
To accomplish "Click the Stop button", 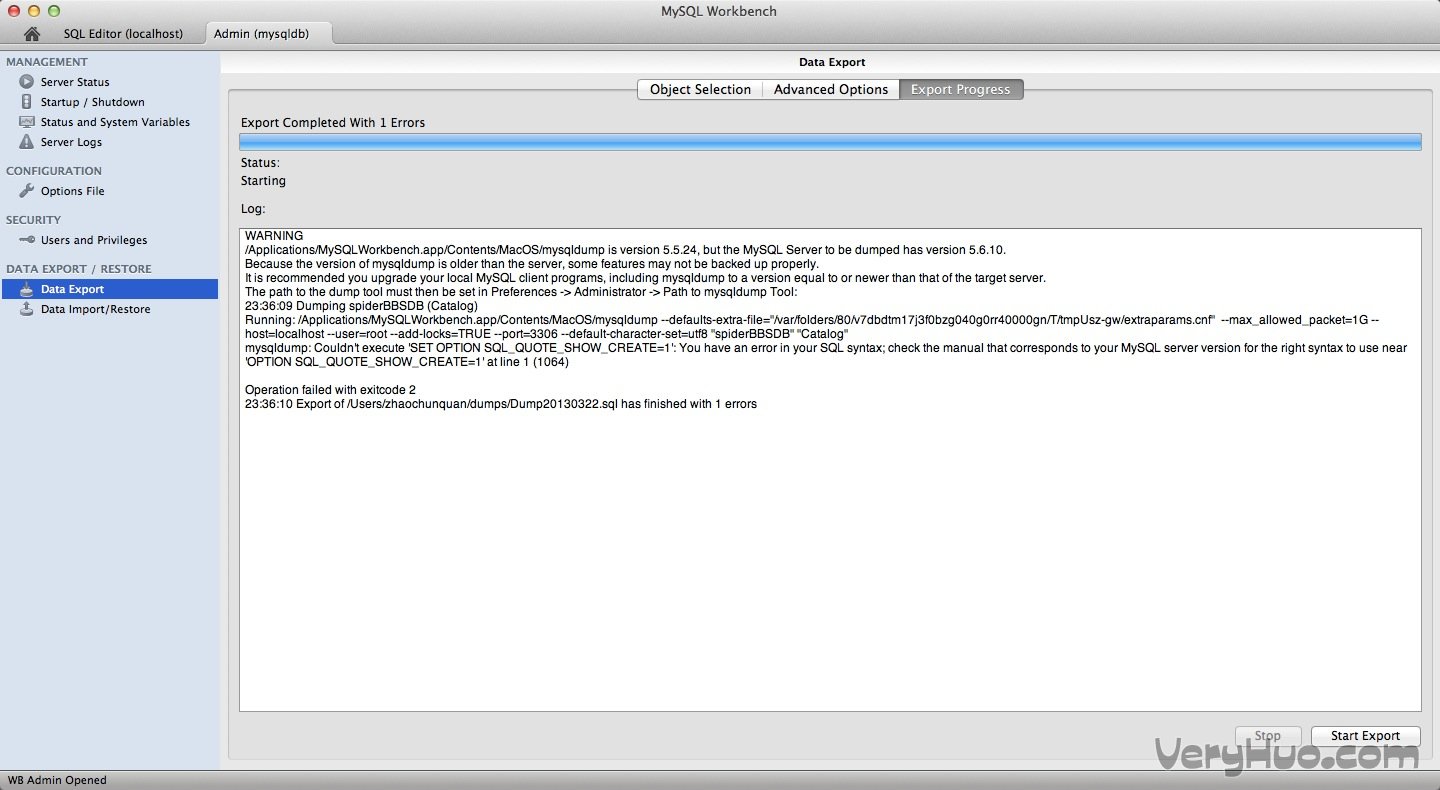I will click(x=1267, y=736).
